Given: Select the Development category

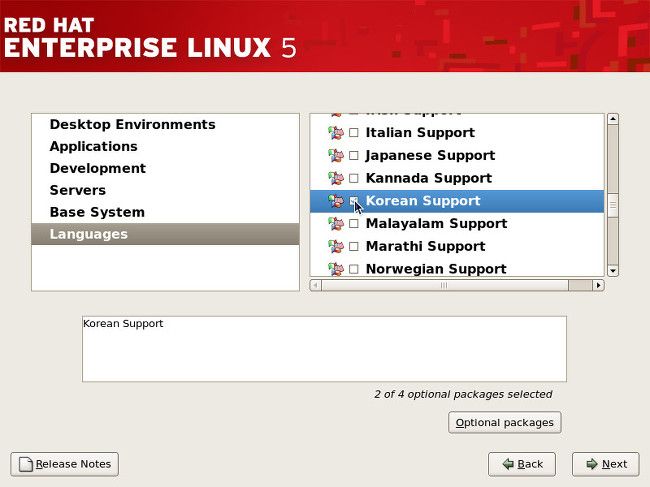Looking at the screenshot, I should tap(165, 168).
